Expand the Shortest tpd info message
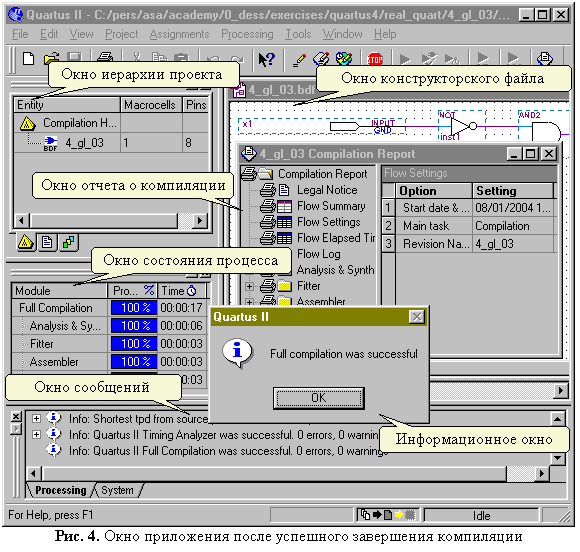 pos(36,418)
